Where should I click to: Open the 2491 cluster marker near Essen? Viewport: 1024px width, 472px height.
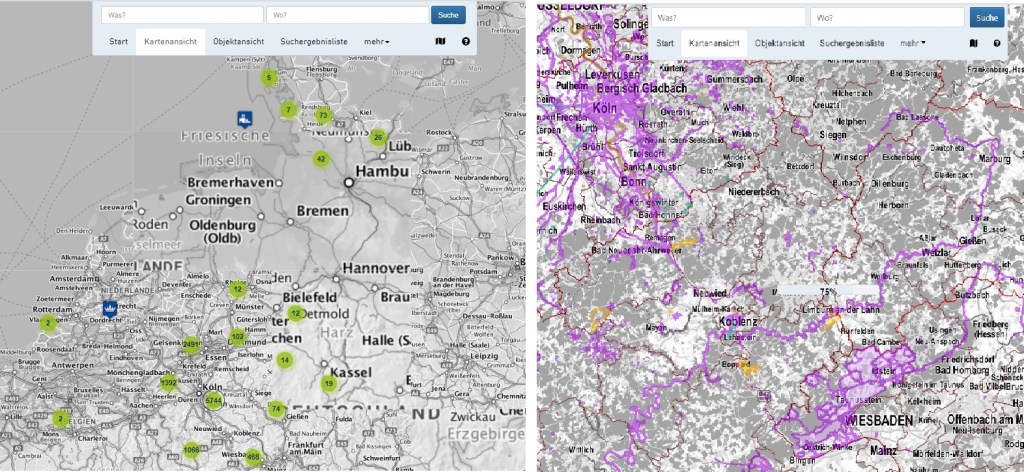[193, 346]
